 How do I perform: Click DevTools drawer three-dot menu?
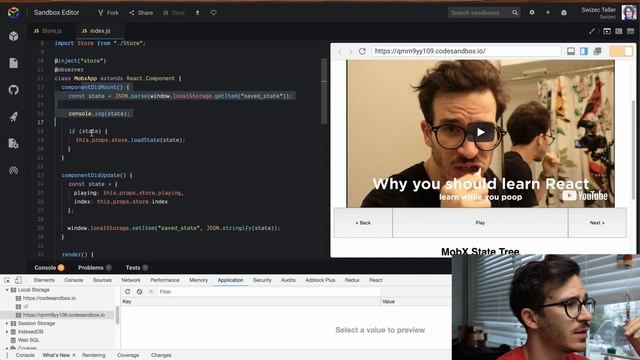click(7, 355)
